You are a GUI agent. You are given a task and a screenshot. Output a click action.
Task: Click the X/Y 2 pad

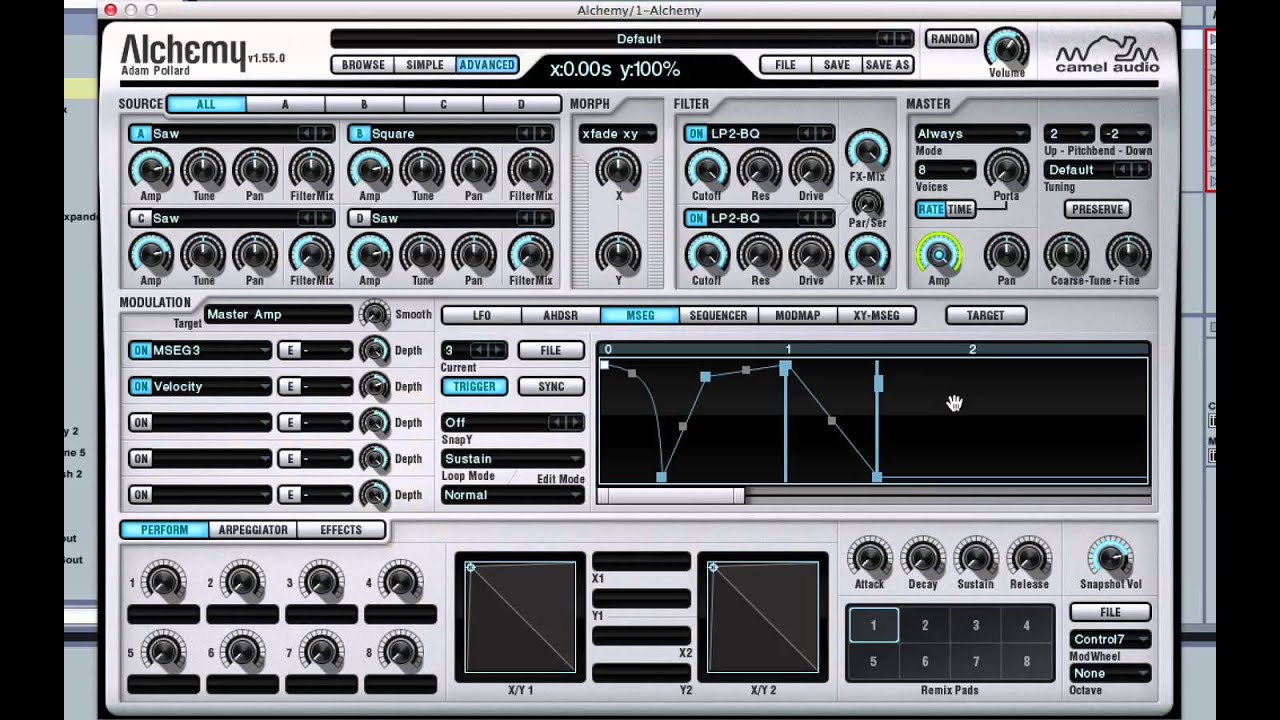click(763, 617)
